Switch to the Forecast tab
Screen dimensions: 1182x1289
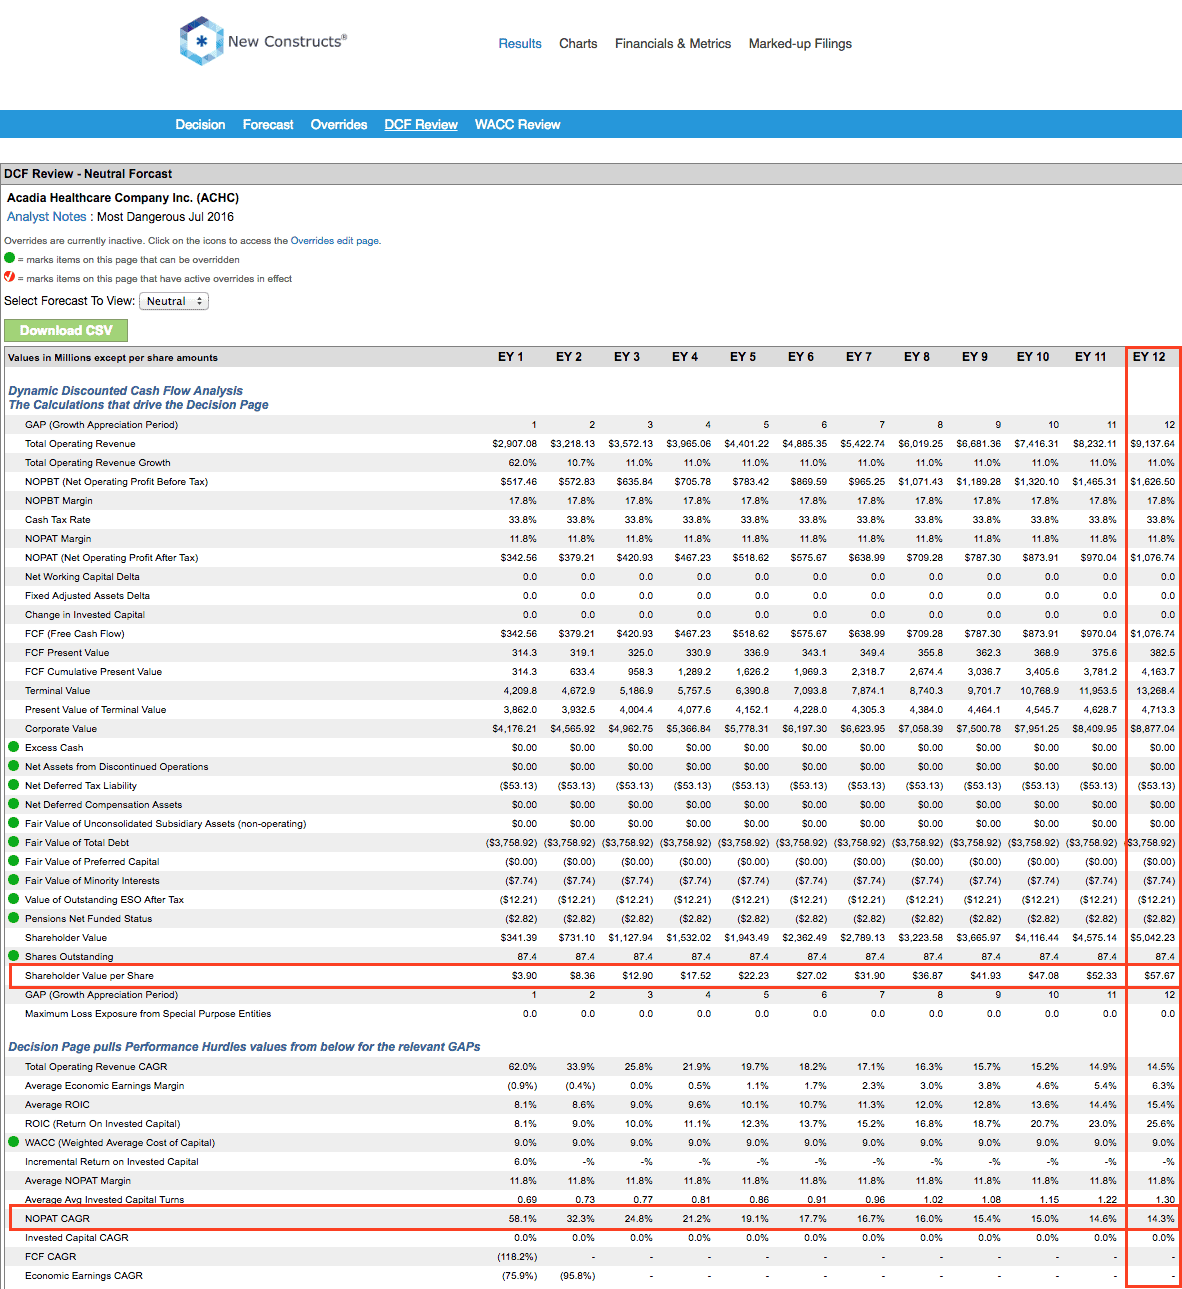268,125
